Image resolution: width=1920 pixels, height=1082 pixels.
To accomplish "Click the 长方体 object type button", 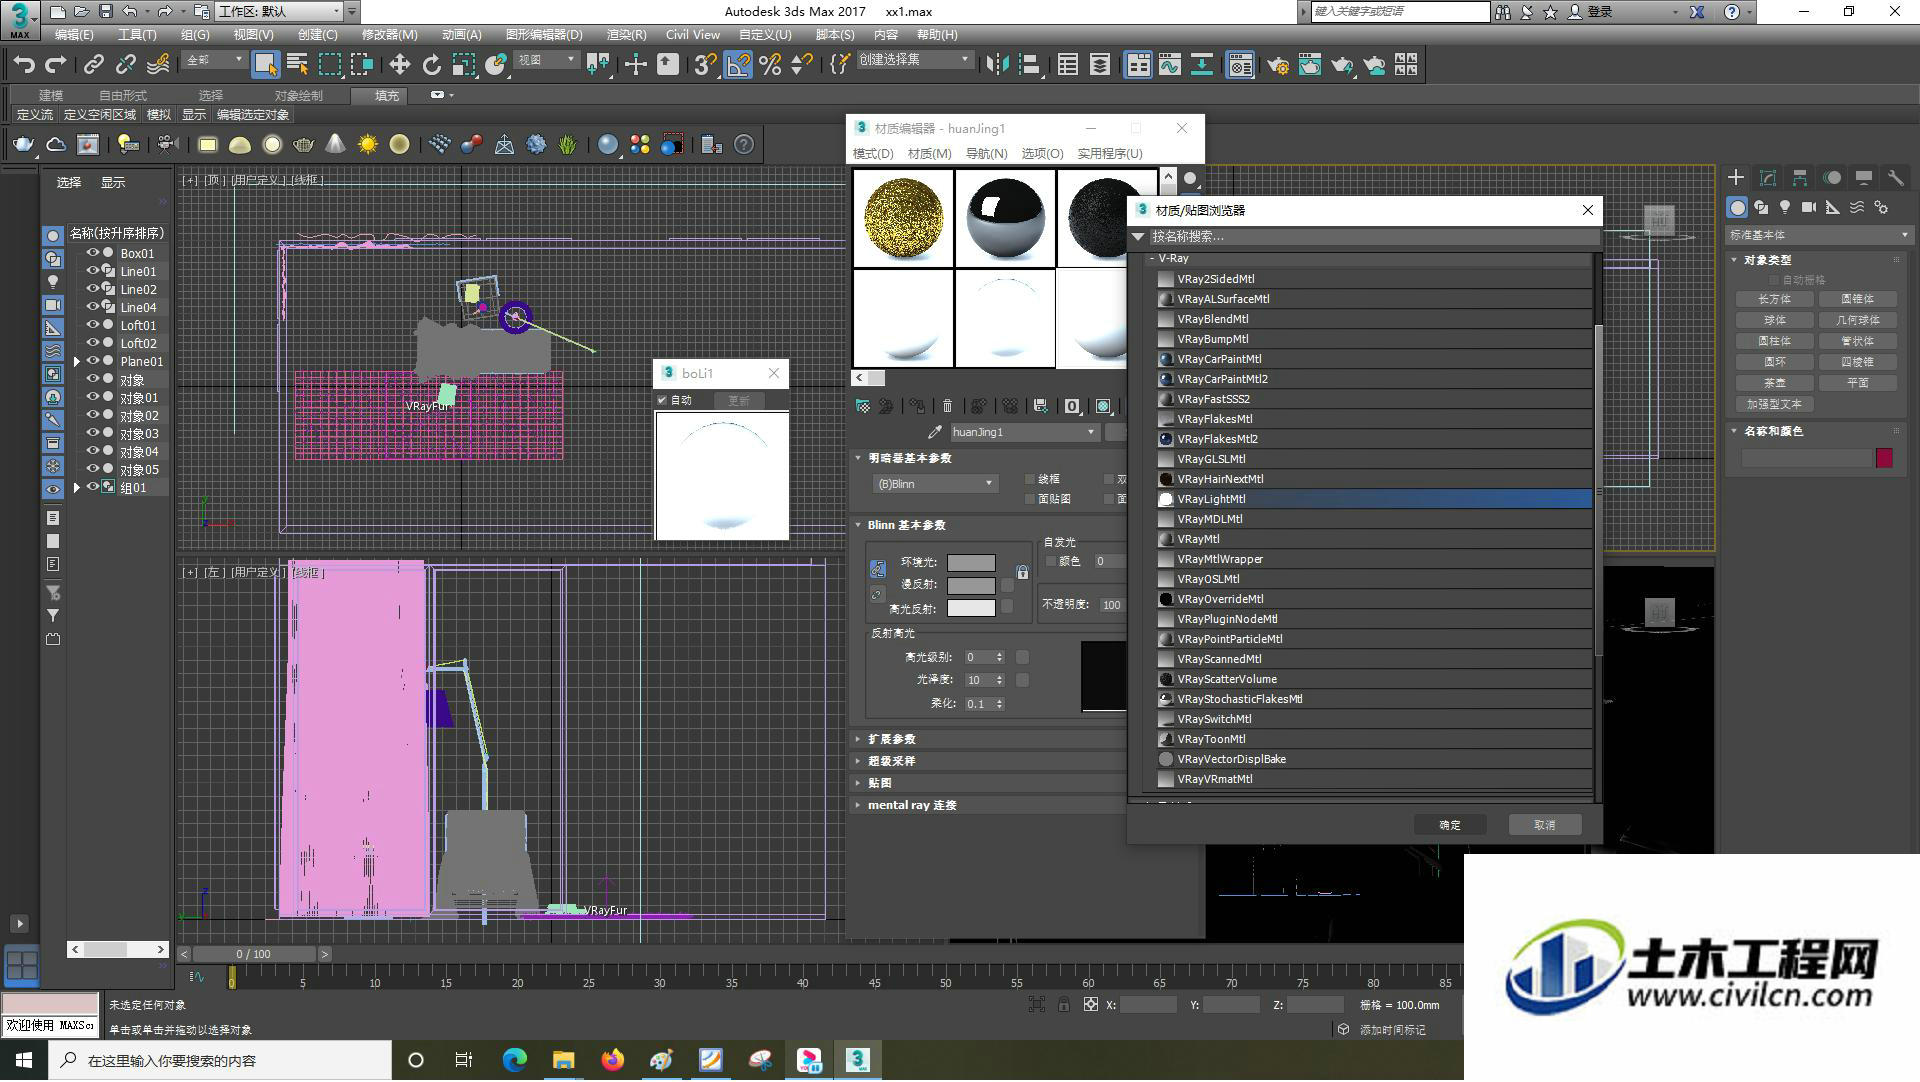I will pos(1774,299).
